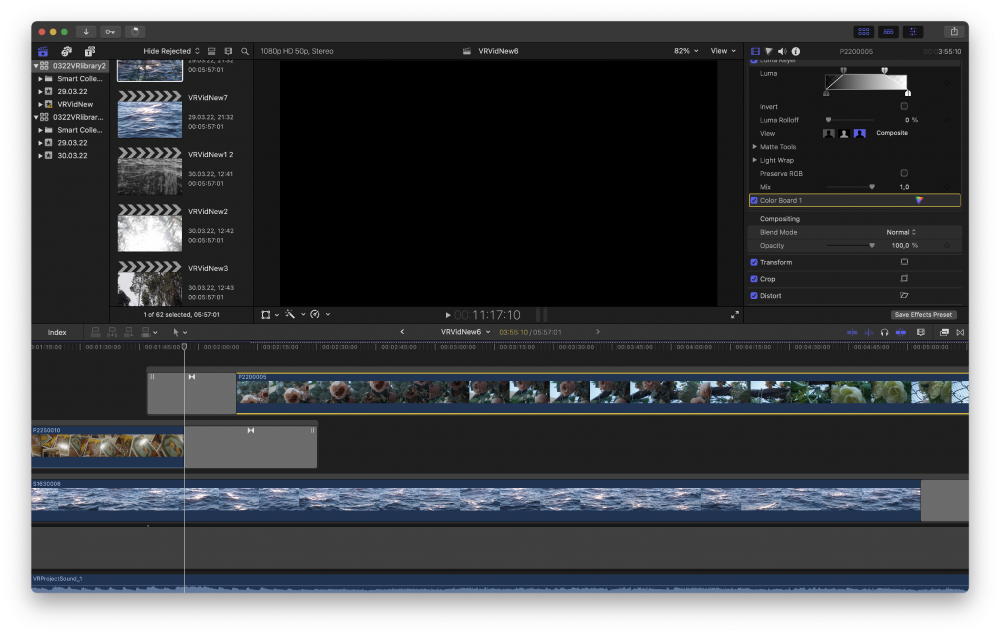Click the Save Effects Preset button

[x=923, y=314]
